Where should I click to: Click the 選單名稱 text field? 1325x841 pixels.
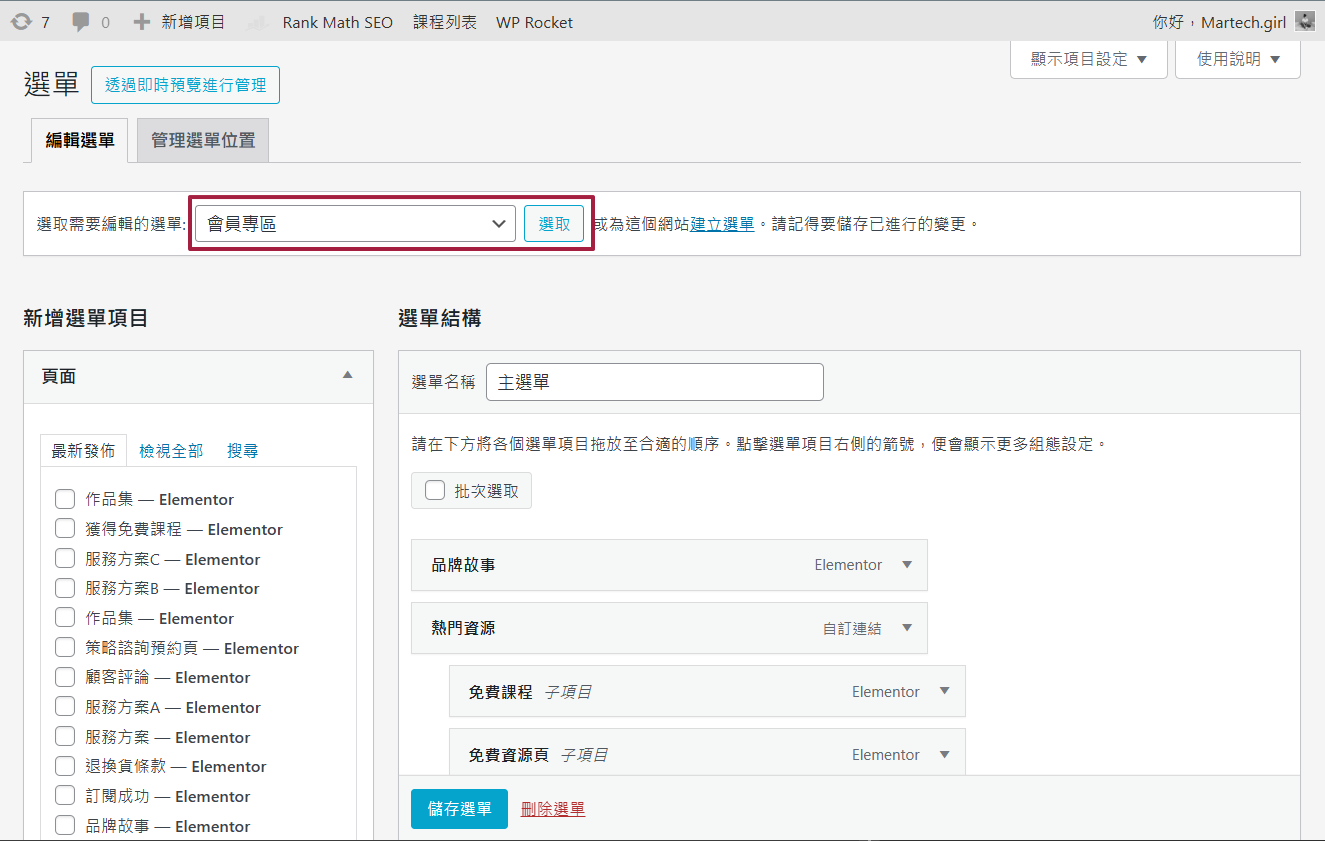(654, 382)
